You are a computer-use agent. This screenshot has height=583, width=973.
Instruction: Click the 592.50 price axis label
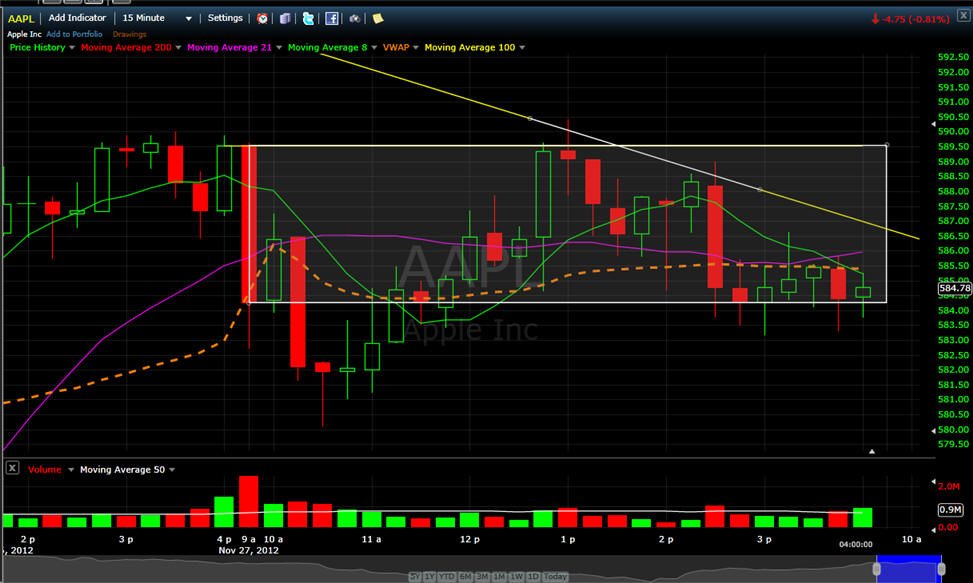(x=953, y=57)
